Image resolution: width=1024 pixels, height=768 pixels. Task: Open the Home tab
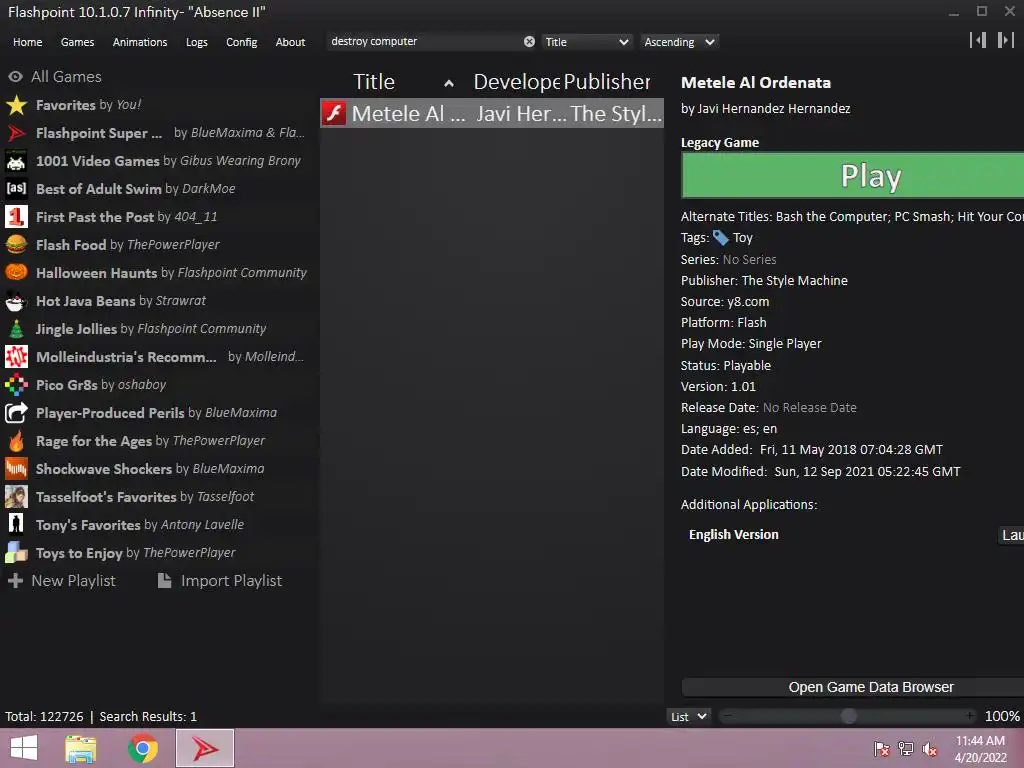(27, 42)
